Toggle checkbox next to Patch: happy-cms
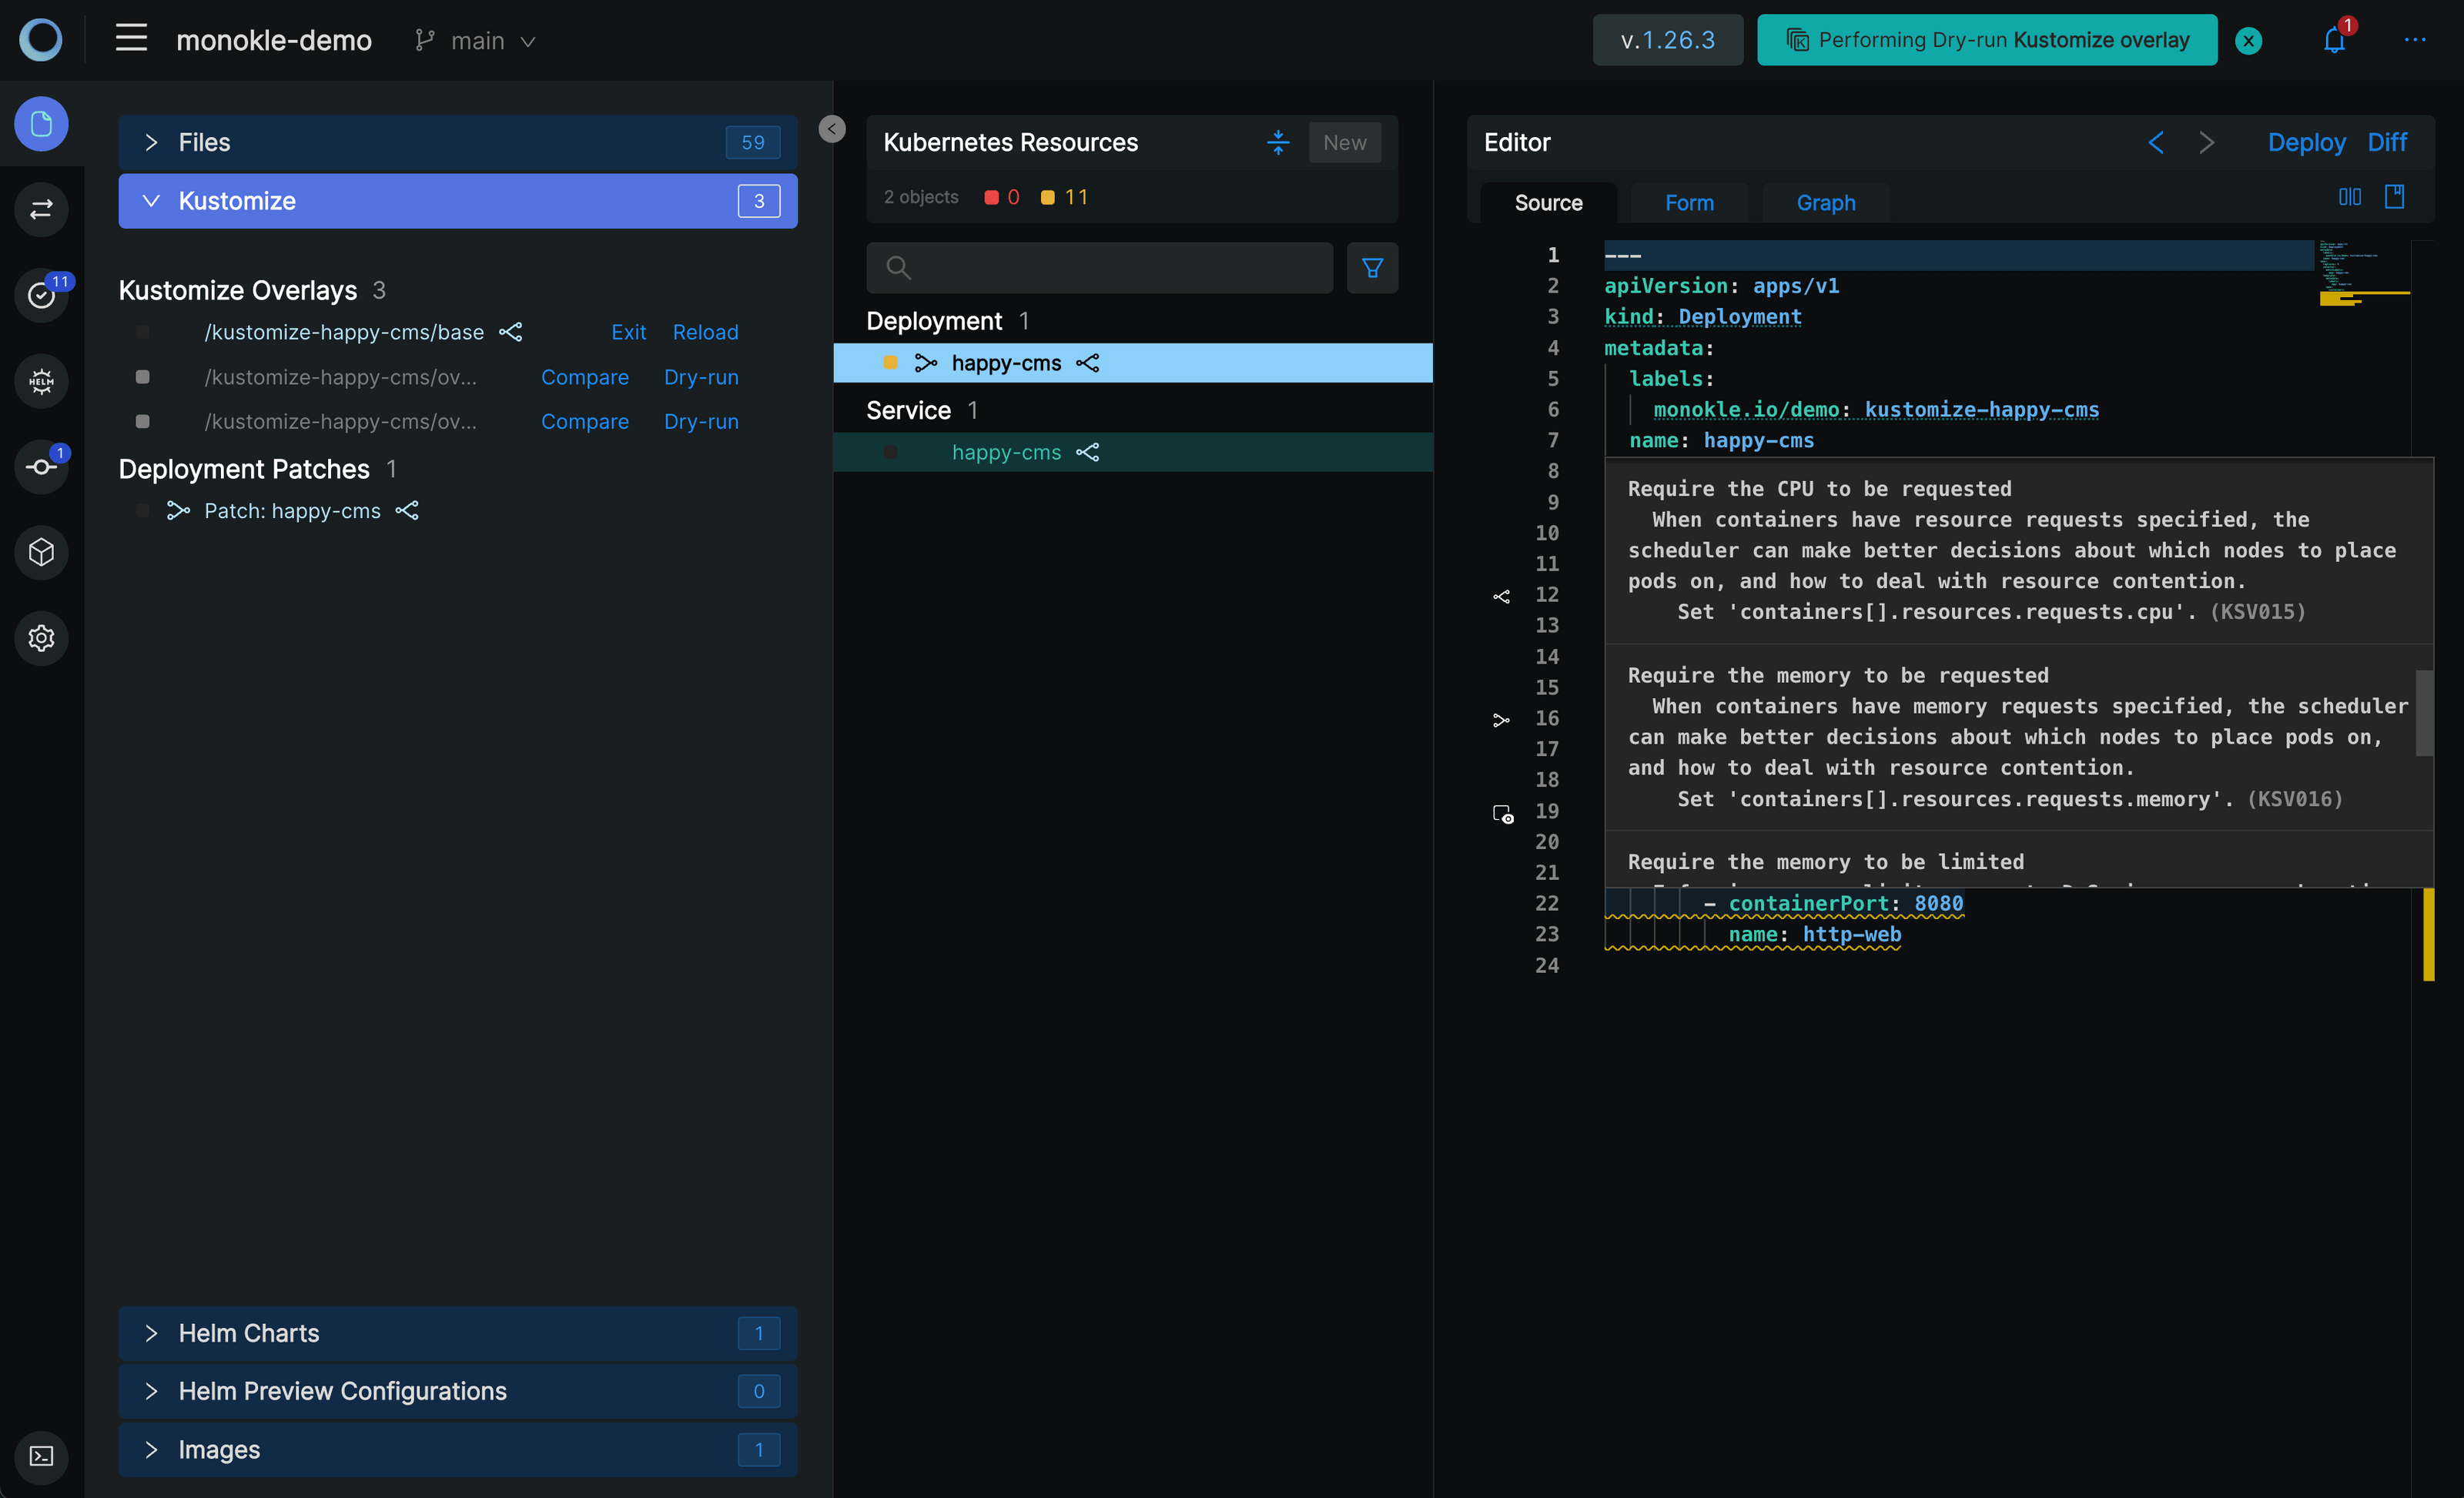Screen dimensions: 2464x1498 [143, 511]
